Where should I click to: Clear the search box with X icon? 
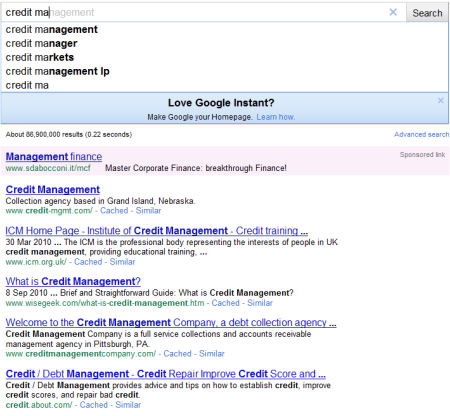(393, 12)
